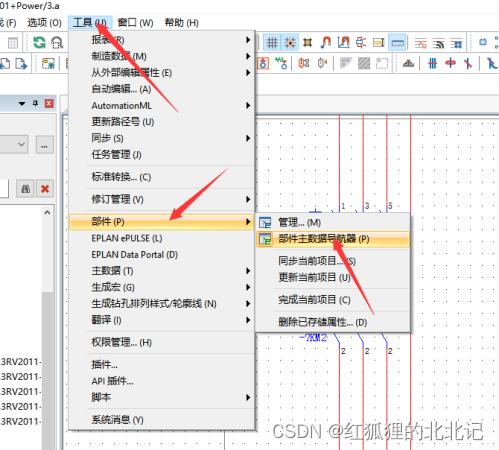
Task: Click the speaker-shaped symbol icon
Action: click(x=322, y=63)
